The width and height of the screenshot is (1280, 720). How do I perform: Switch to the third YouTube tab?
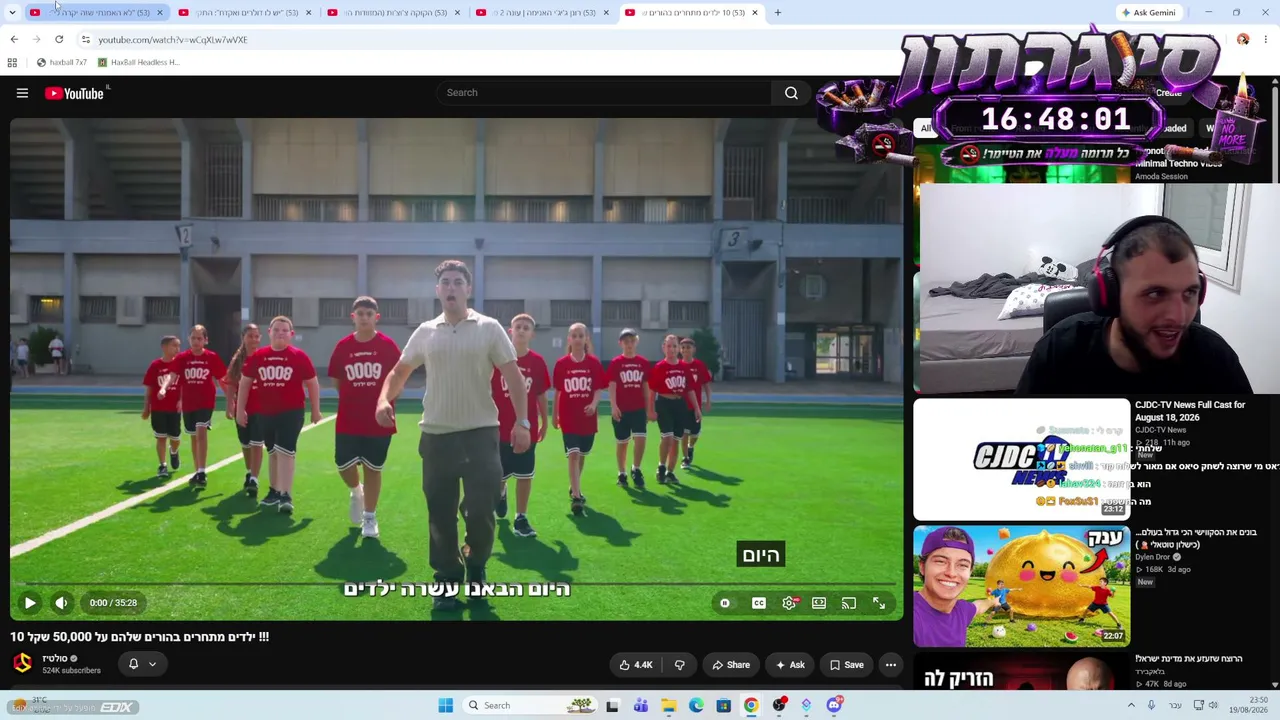click(x=395, y=13)
